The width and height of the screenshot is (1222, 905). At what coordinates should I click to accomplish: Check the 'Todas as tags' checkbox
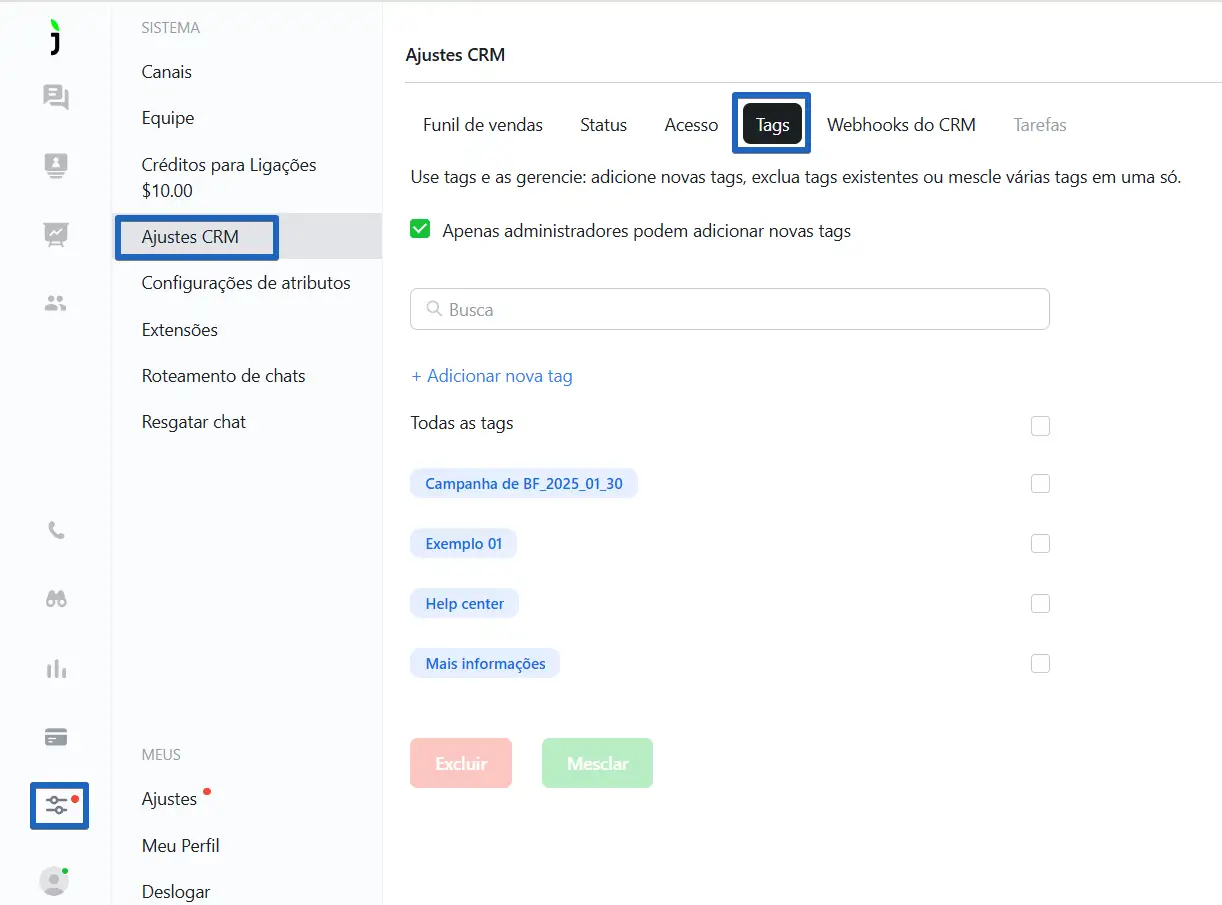click(x=1040, y=426)
